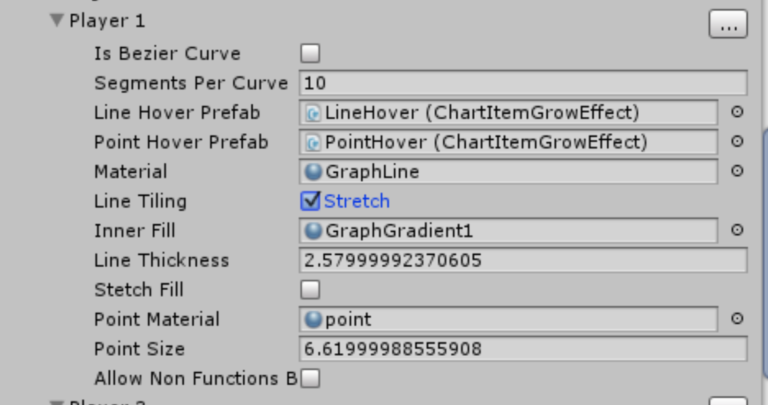Select the Point Hover Prefab object field
The height and width of the screenshot is (405, 768).
508,142
